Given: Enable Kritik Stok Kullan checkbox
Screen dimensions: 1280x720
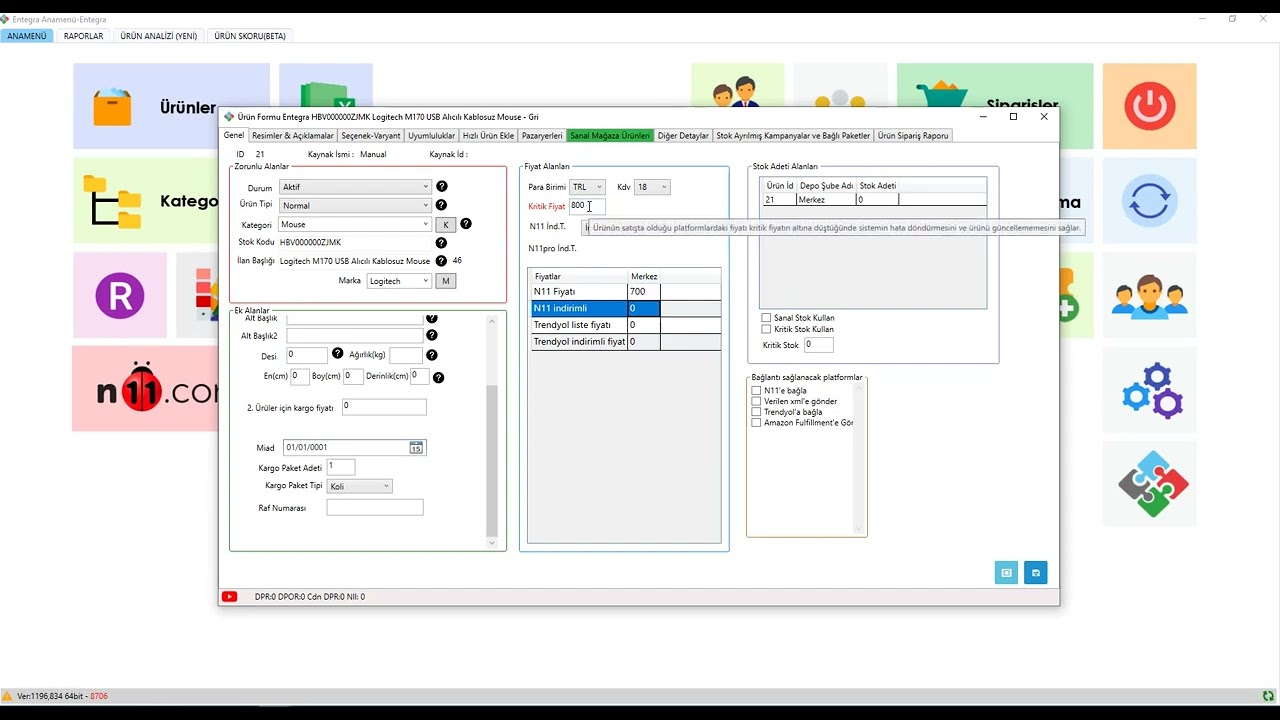Looking at the screenshot, I should click(767, 329).
